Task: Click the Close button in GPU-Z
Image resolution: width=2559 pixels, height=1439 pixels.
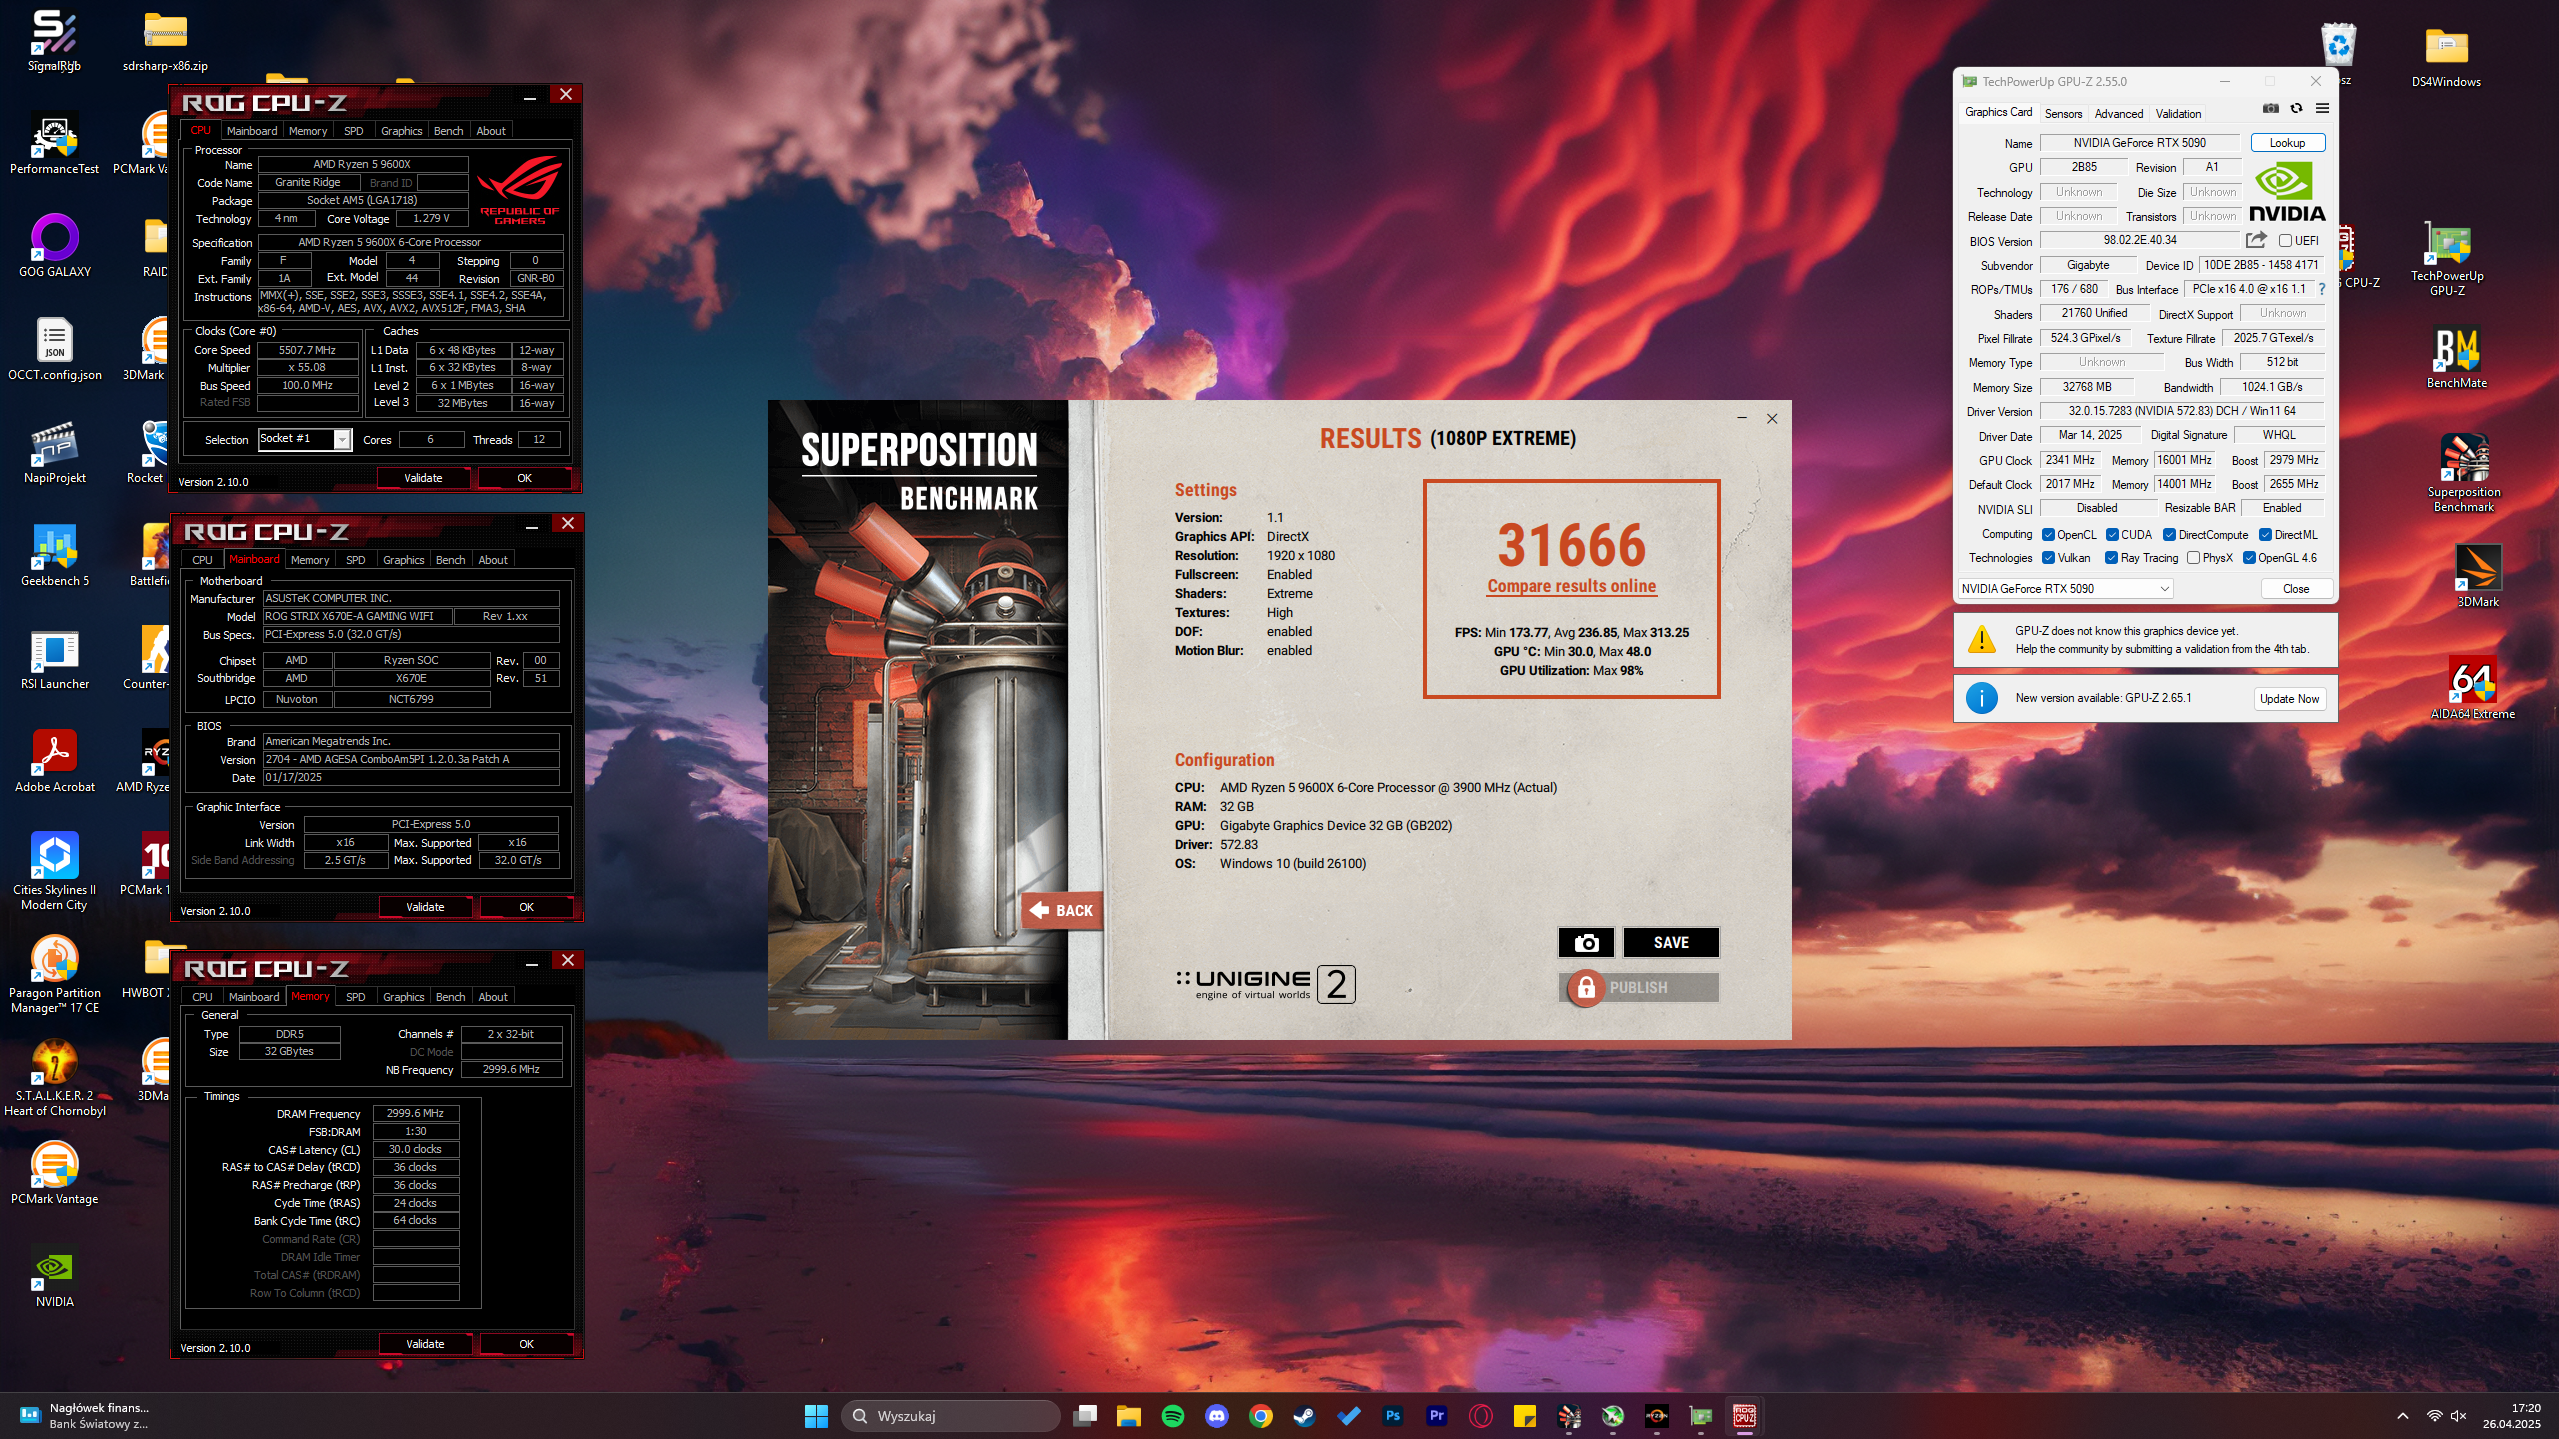Action: (x=2296, y=589)
